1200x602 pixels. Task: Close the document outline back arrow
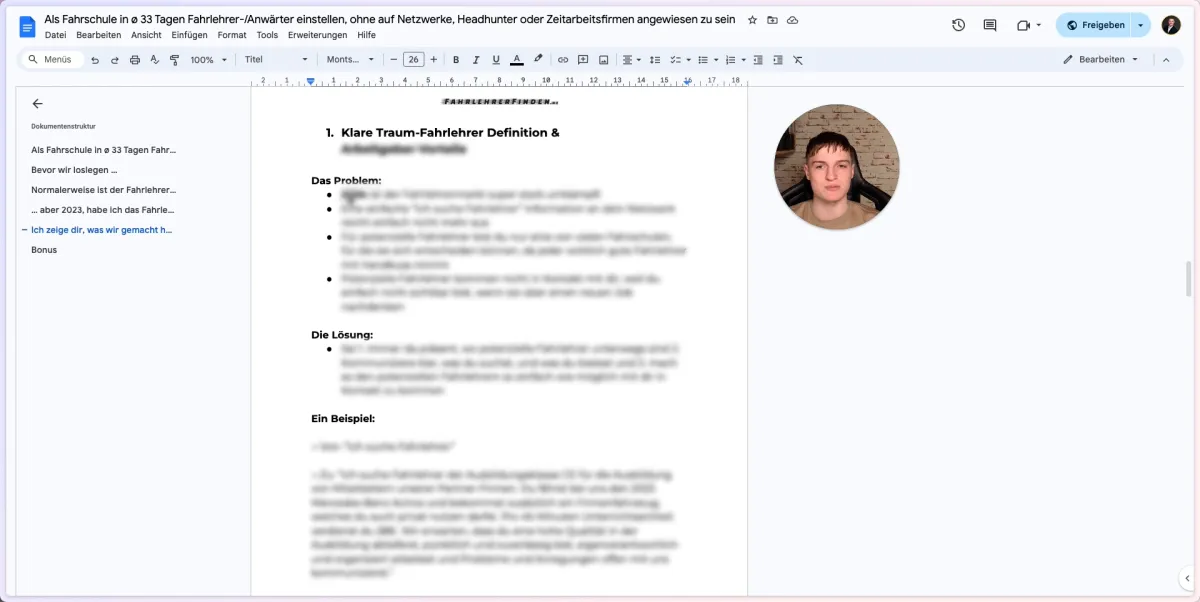click(x=38, y=103)
